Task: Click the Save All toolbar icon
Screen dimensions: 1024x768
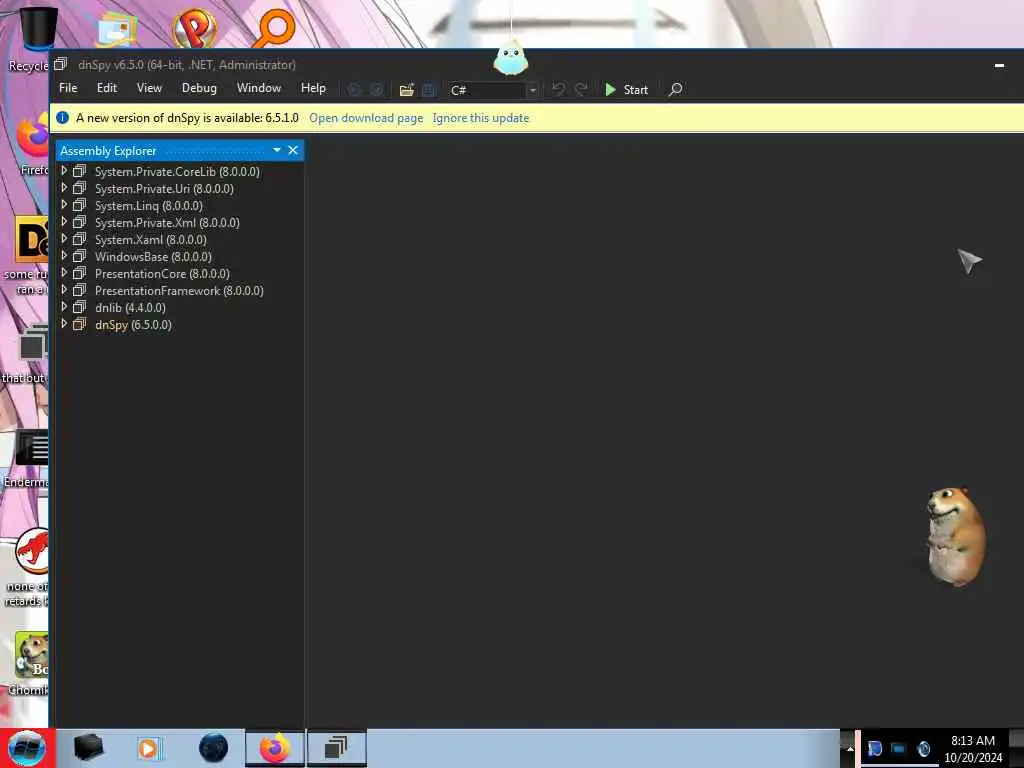Action: [x=428, y=89]
